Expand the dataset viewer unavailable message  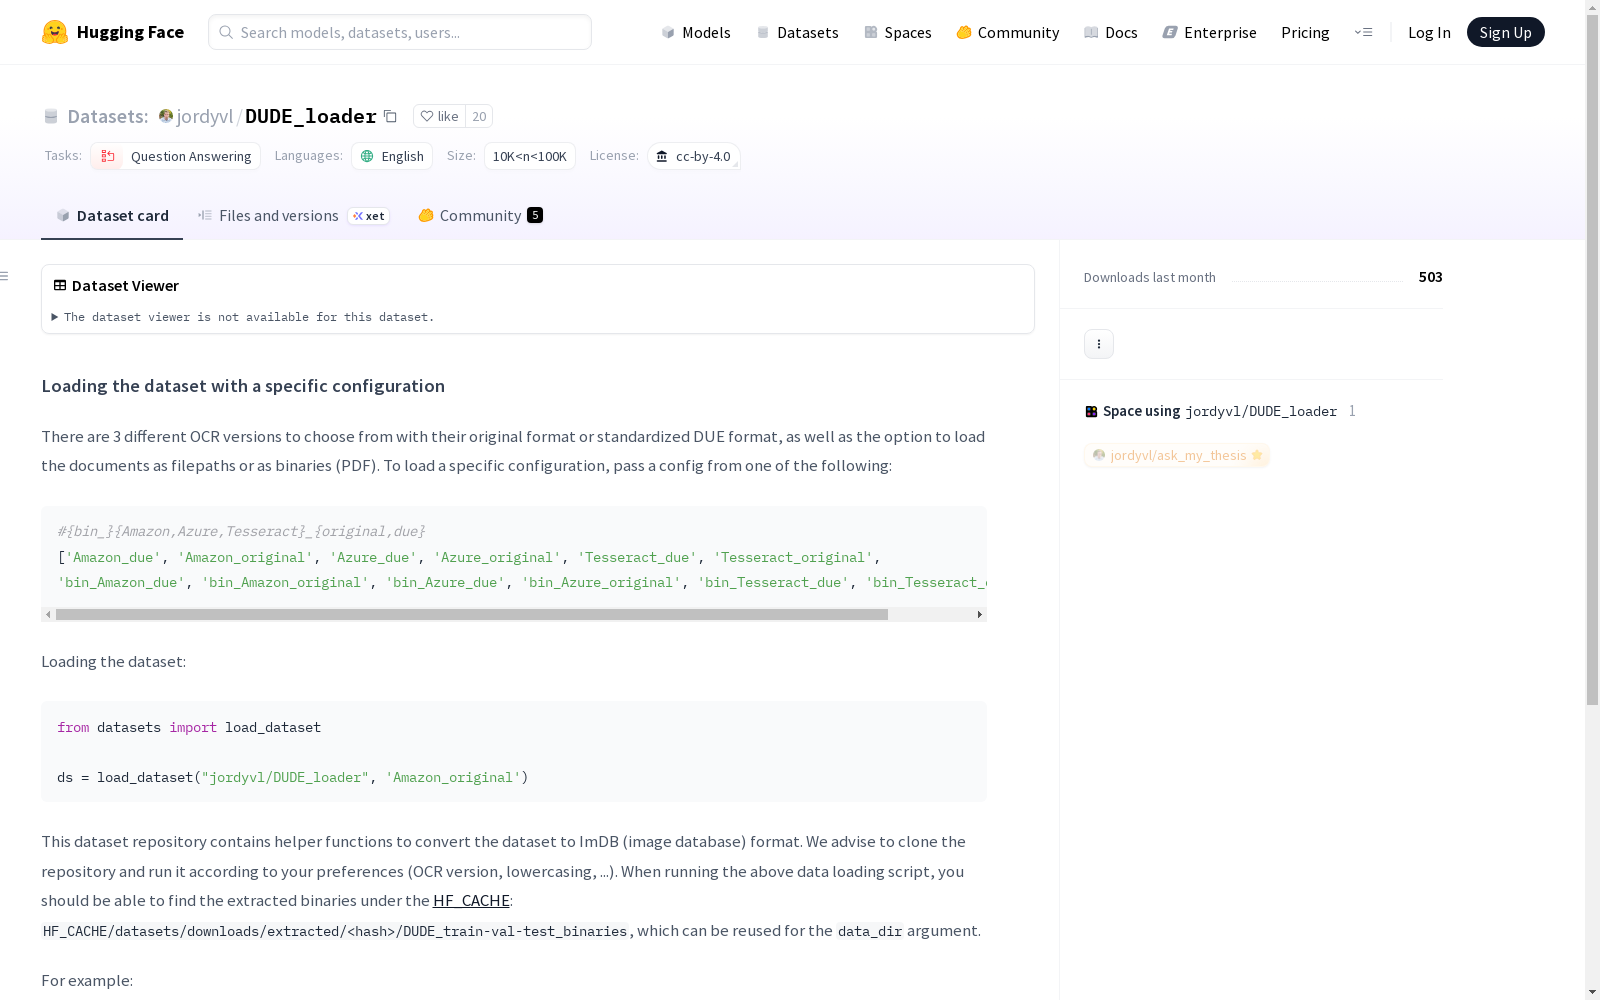tap(243, 317)
